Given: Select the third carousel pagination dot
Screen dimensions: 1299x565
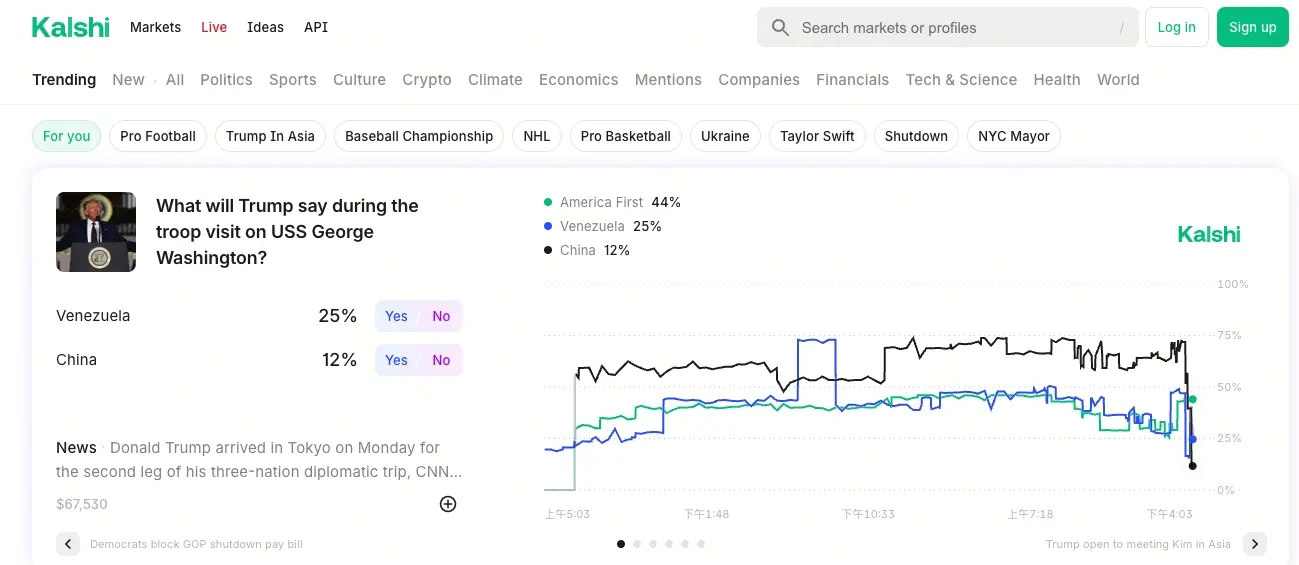Looking at the screenshot, I should [653, 544].
